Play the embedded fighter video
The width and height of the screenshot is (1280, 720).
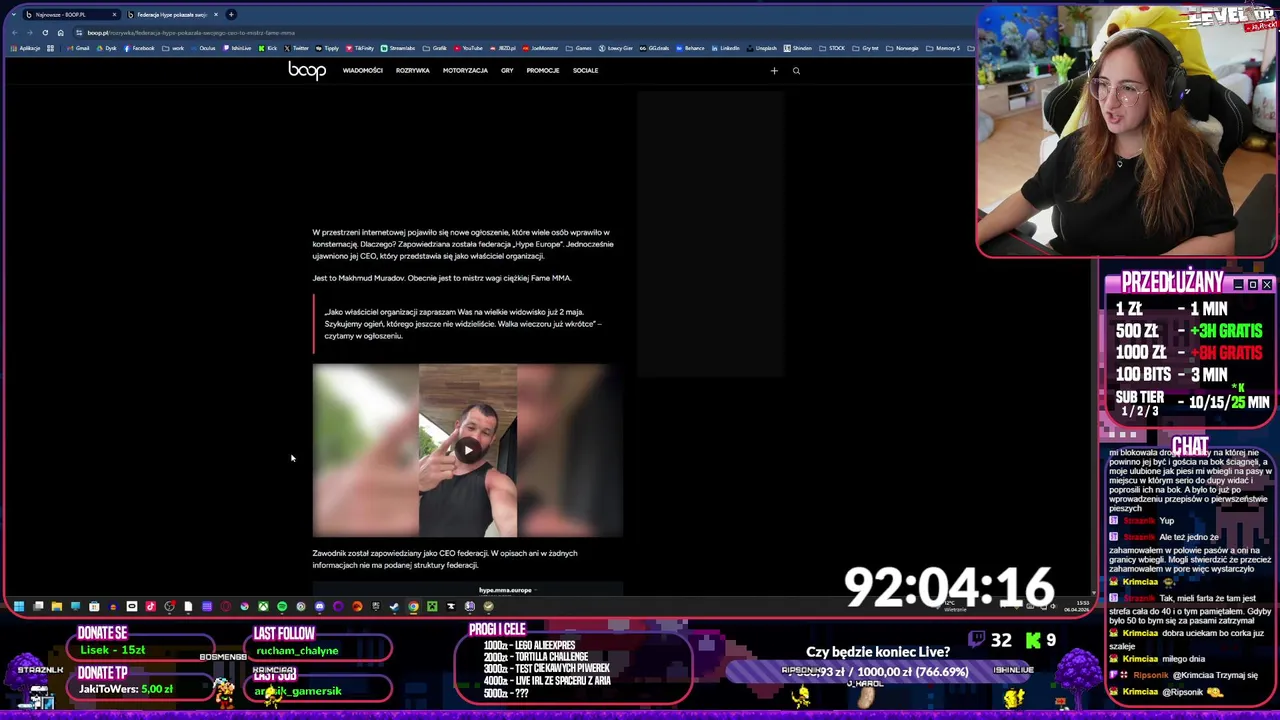(468, 450)
